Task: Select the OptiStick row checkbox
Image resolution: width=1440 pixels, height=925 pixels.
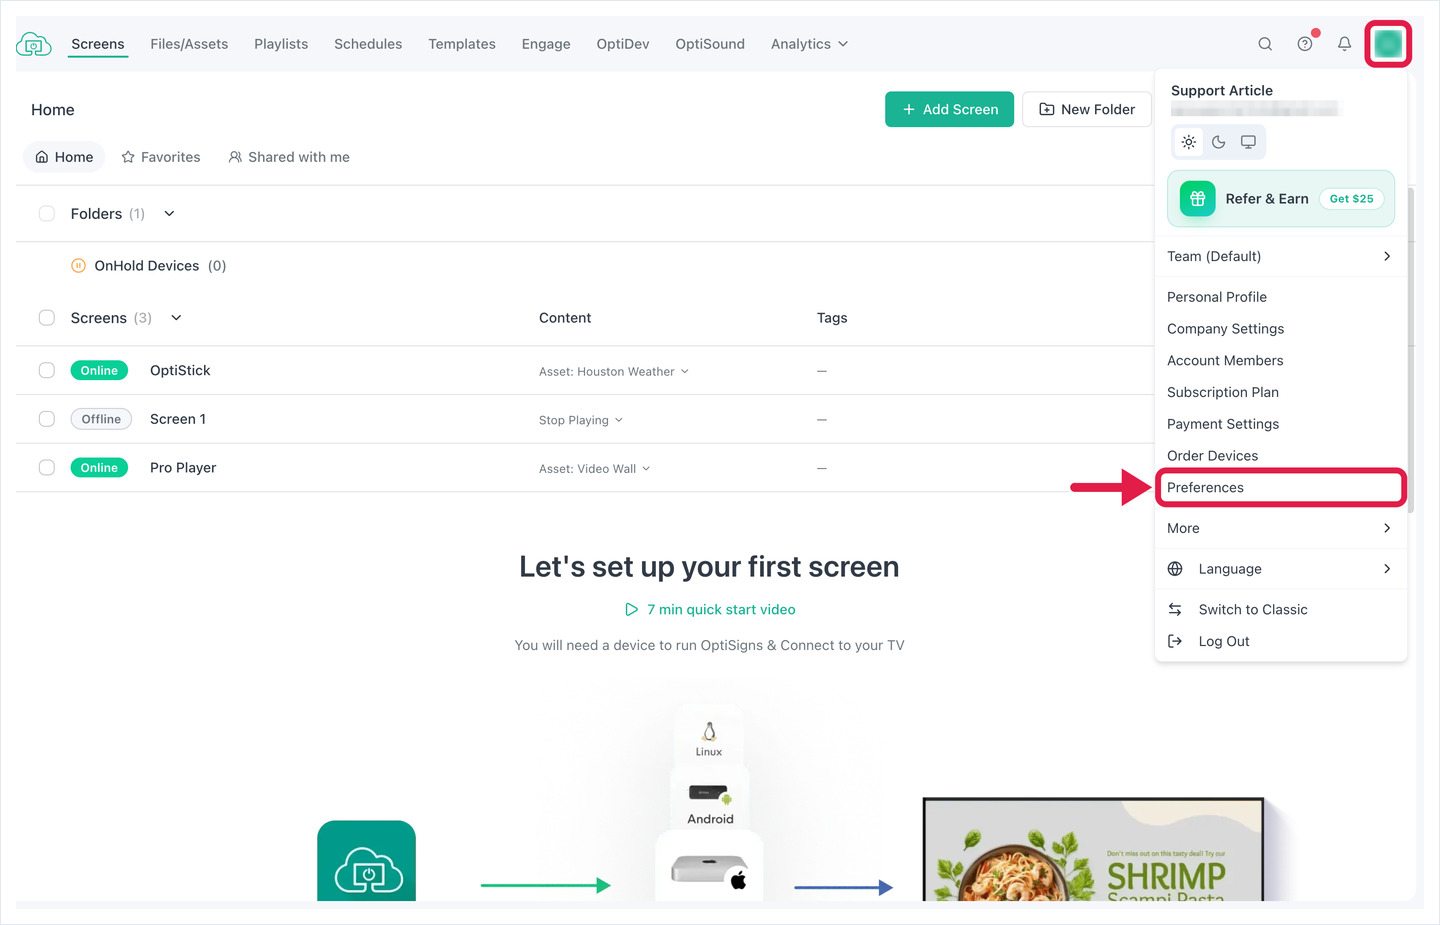Action: 47,370
